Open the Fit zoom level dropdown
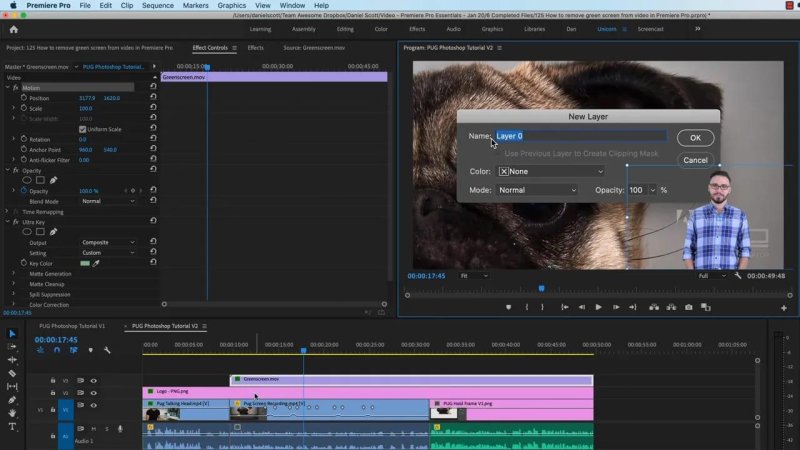 (474, 276)
